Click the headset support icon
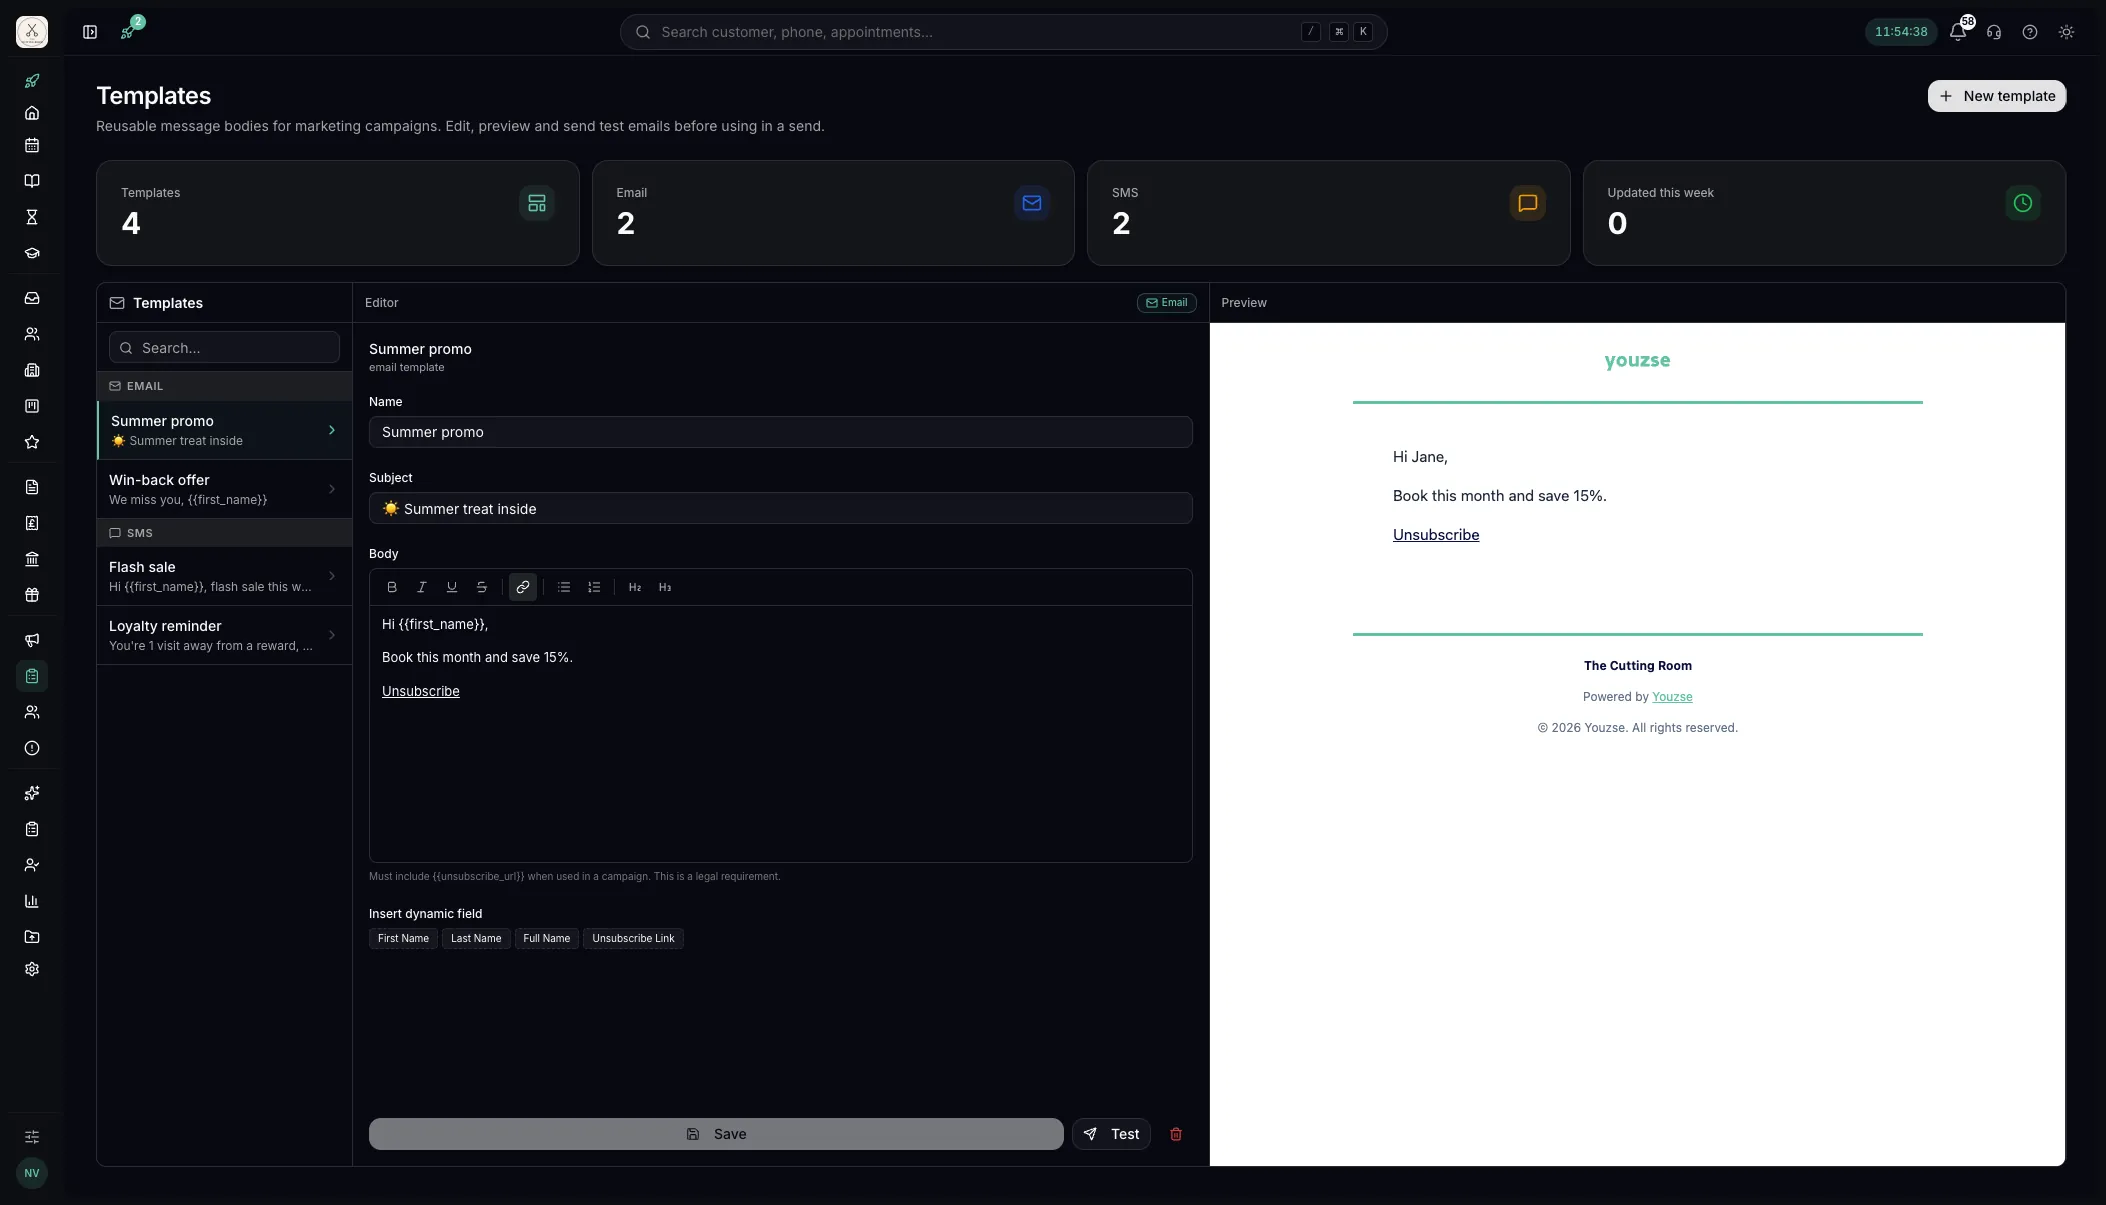Viewport: 2106px width, 1205px height. click(1994, 32)
